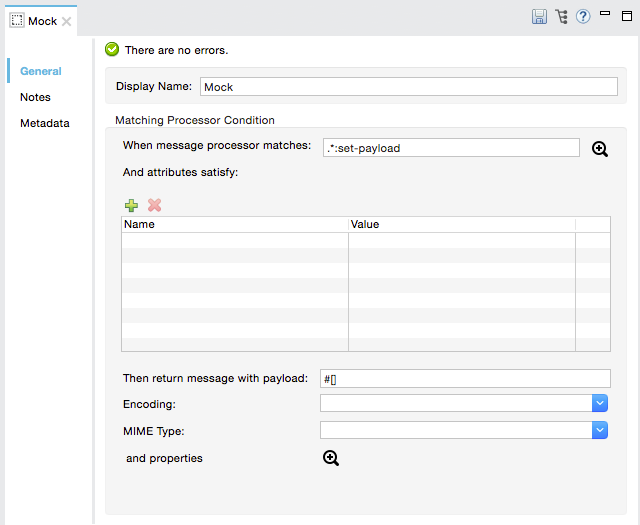Close the Mock editor tab
The width and height of the screenshot is (640, 525).
coord(67,21)
